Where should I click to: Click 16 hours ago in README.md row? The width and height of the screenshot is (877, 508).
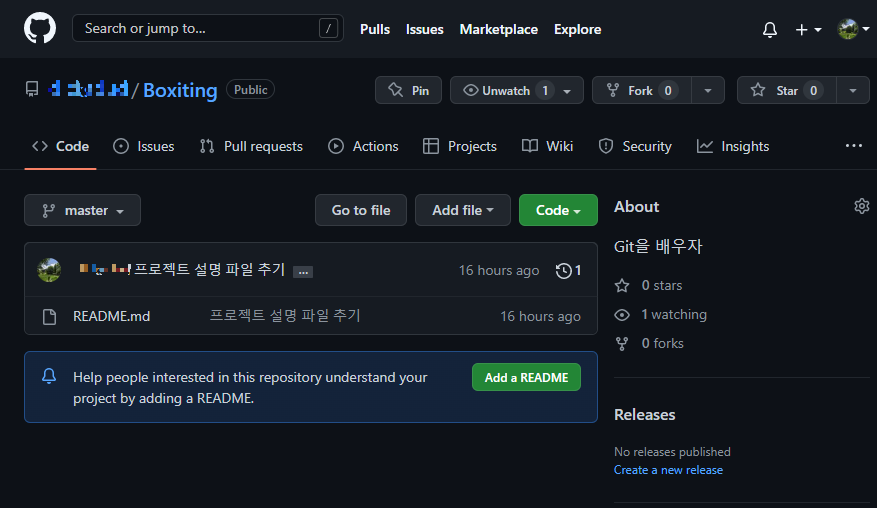coord(540,316)
